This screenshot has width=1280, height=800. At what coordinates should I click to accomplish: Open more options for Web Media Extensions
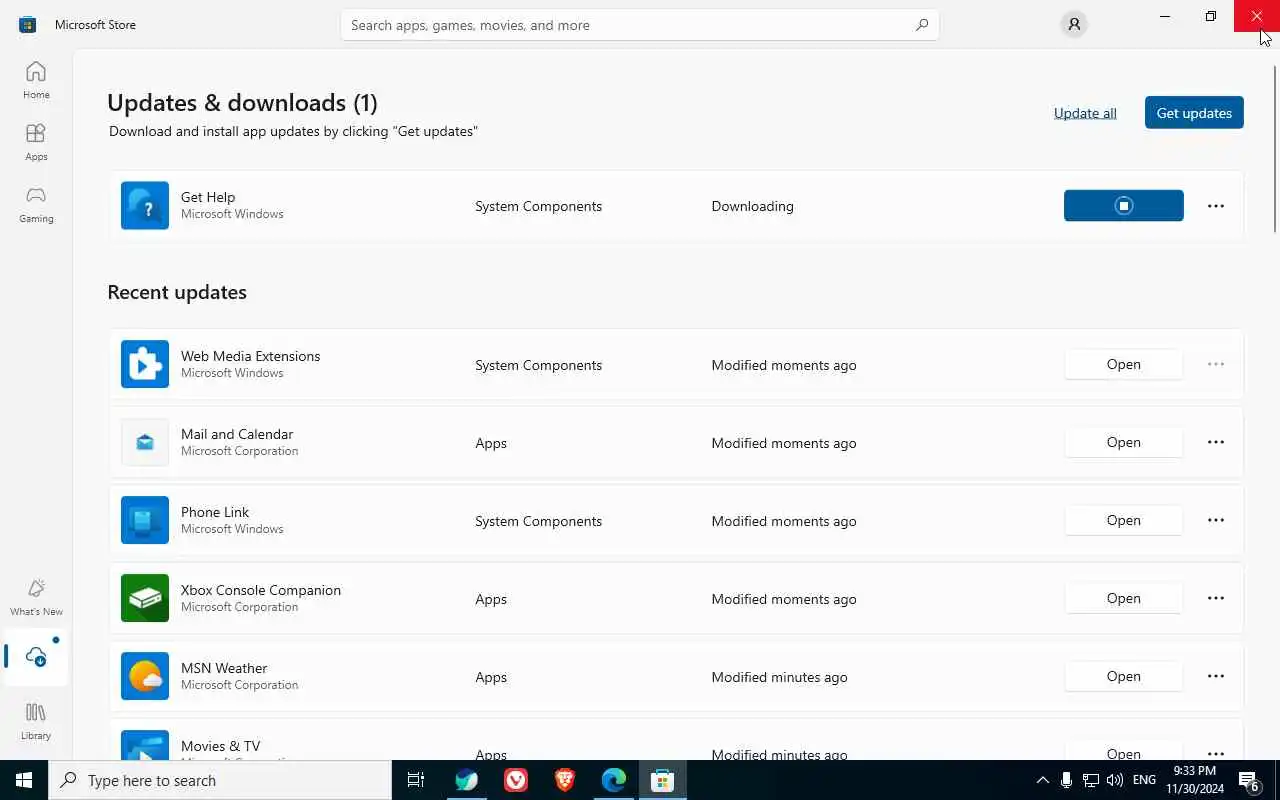point(1216,364)
